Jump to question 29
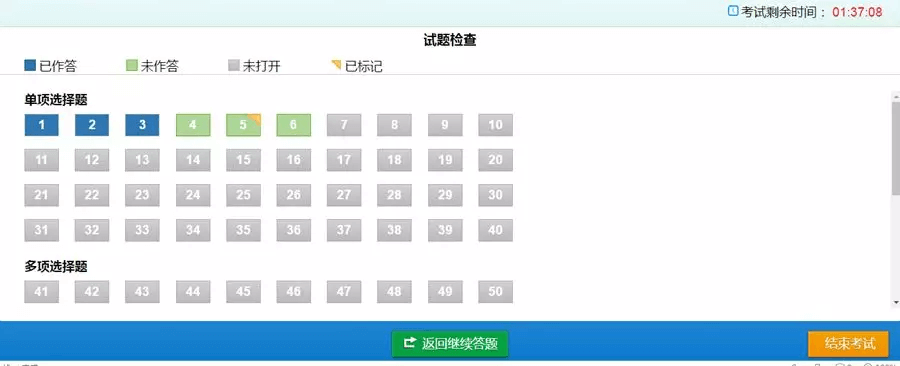 click(x=445, y=195)
